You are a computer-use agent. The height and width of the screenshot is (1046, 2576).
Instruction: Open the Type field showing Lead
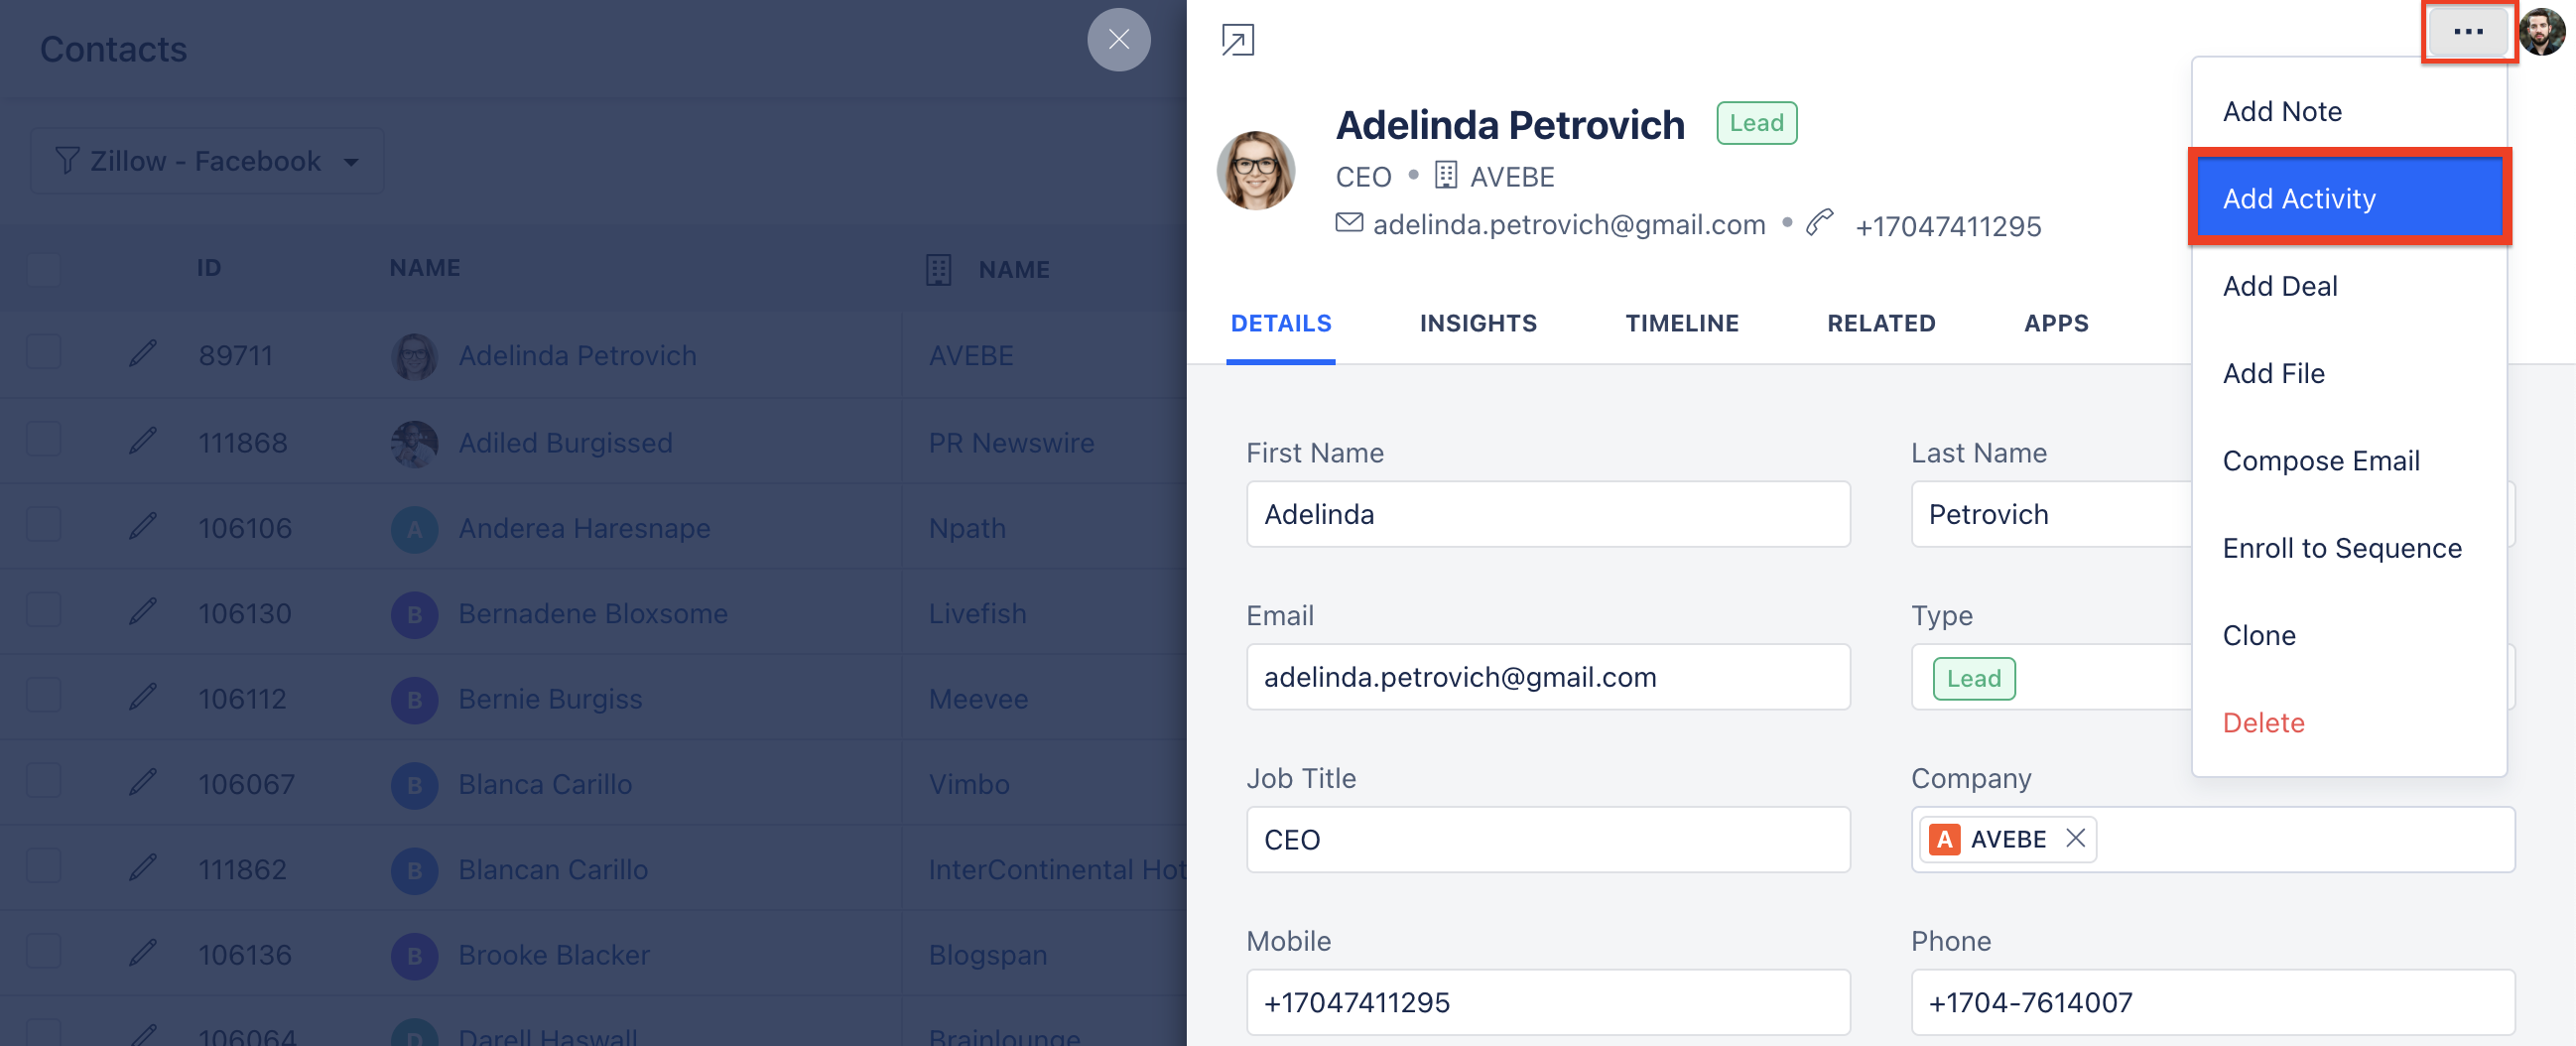2050,677
